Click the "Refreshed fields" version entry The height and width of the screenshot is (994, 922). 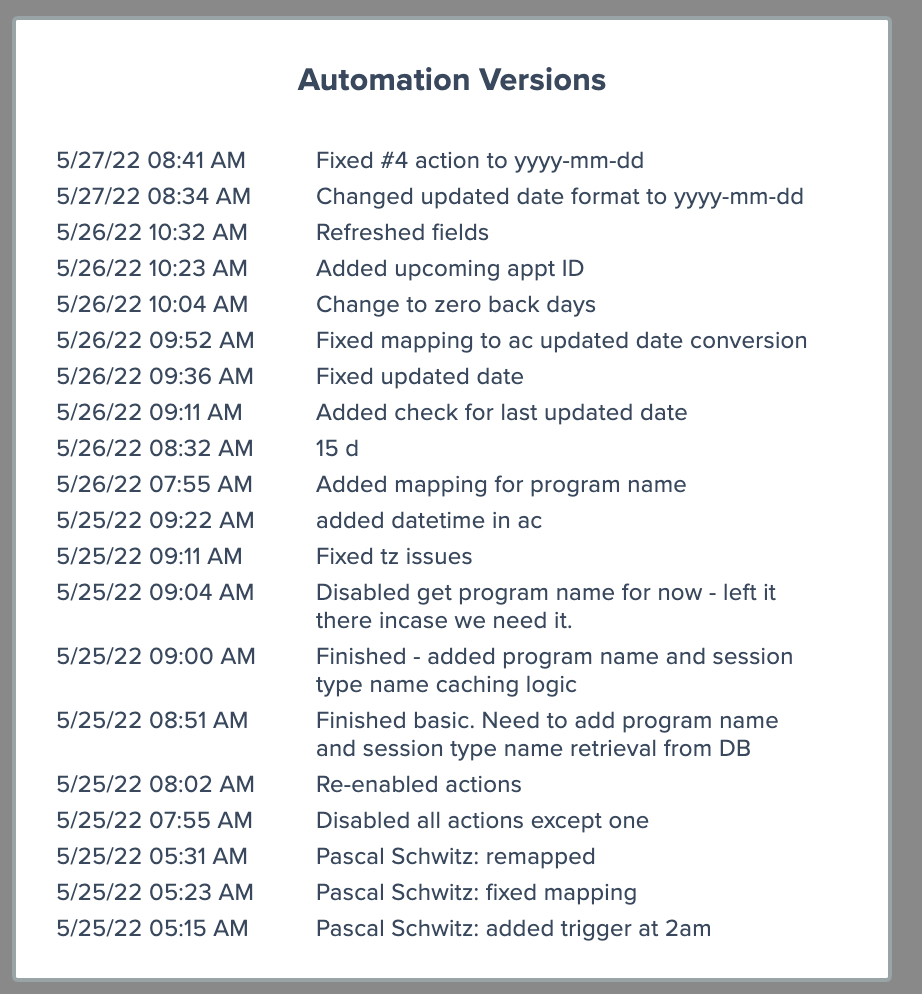(x=402, y=232)
